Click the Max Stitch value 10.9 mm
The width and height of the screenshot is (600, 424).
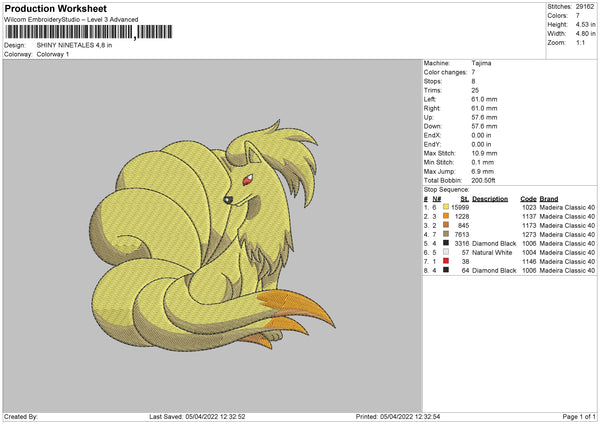coord(484,153)
